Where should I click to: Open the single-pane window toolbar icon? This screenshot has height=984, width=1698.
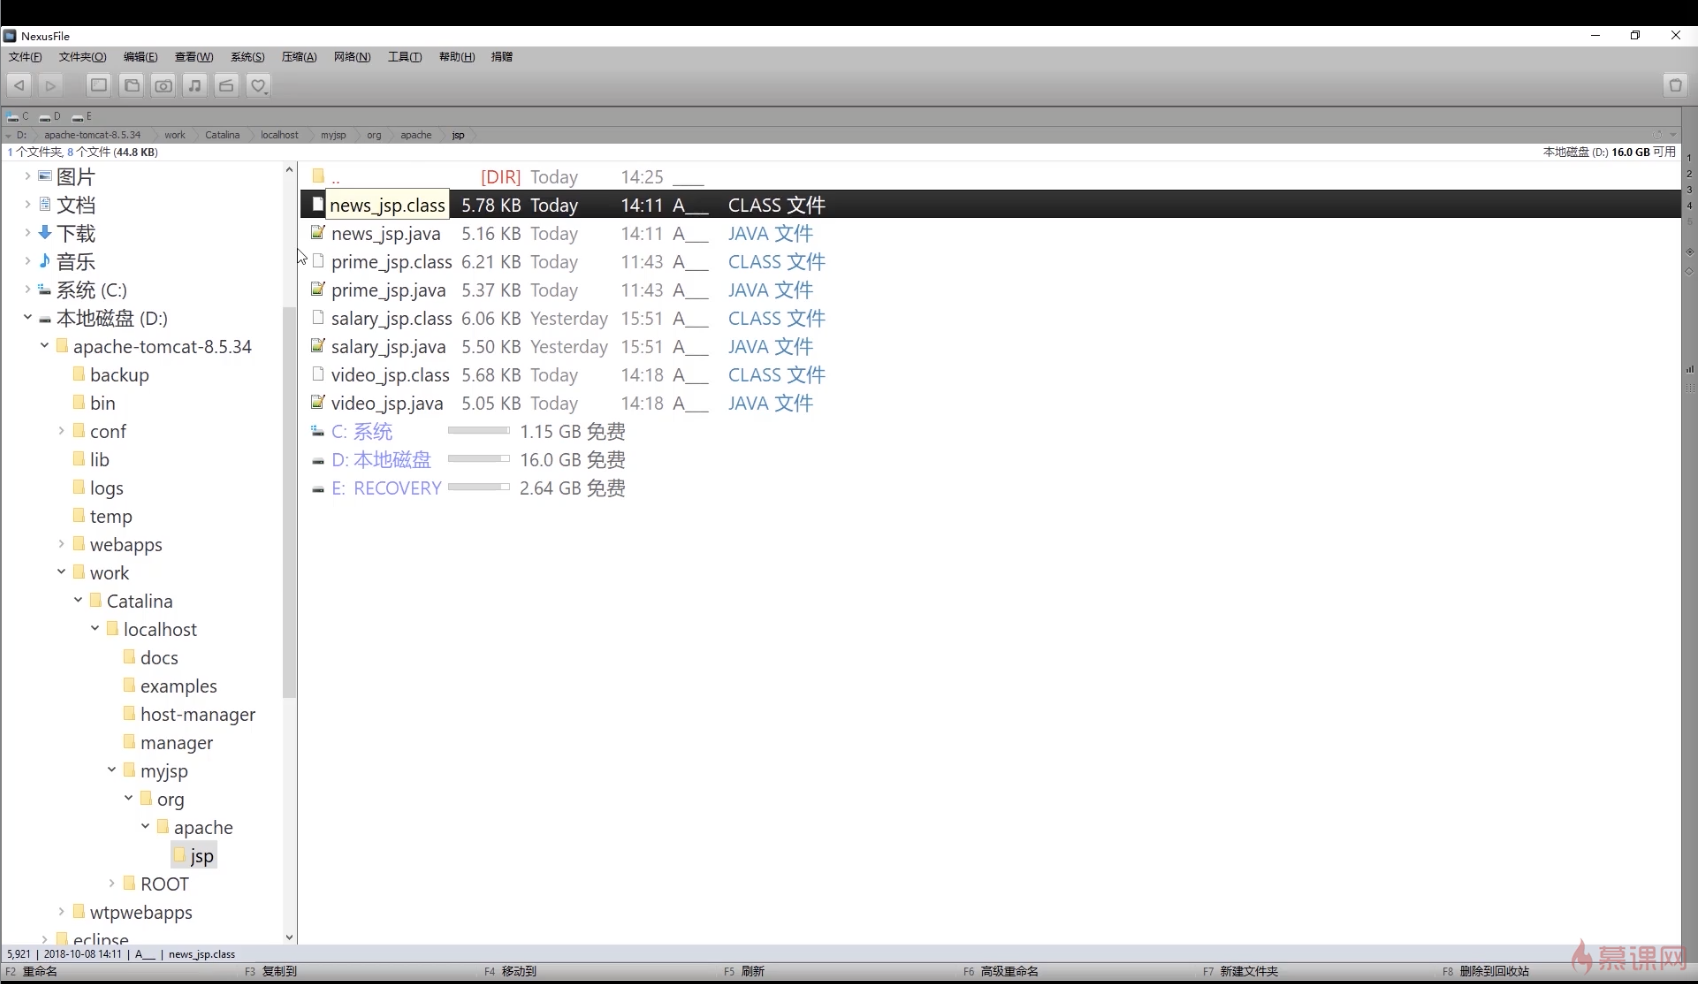(99, 86)
